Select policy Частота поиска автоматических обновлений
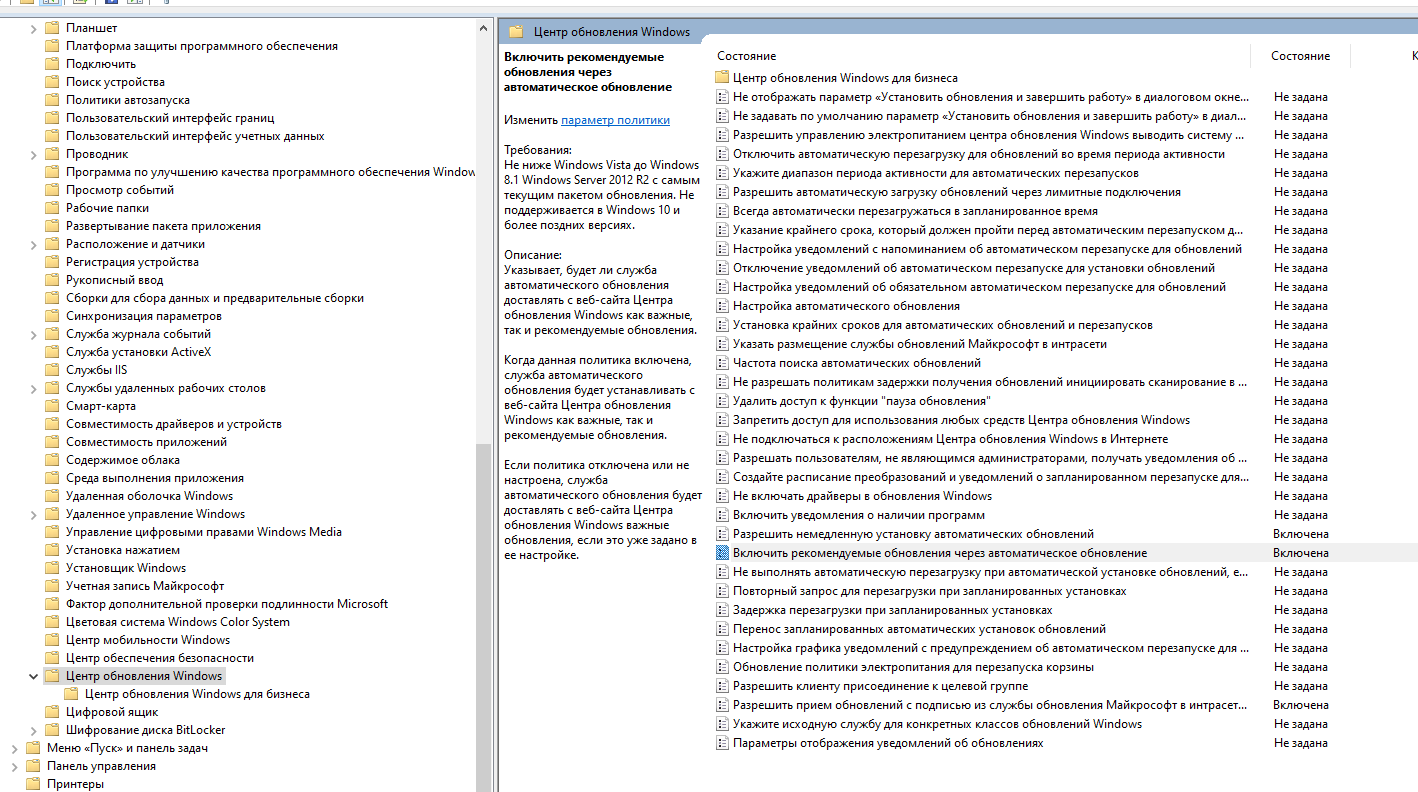 tap(857, 363)
